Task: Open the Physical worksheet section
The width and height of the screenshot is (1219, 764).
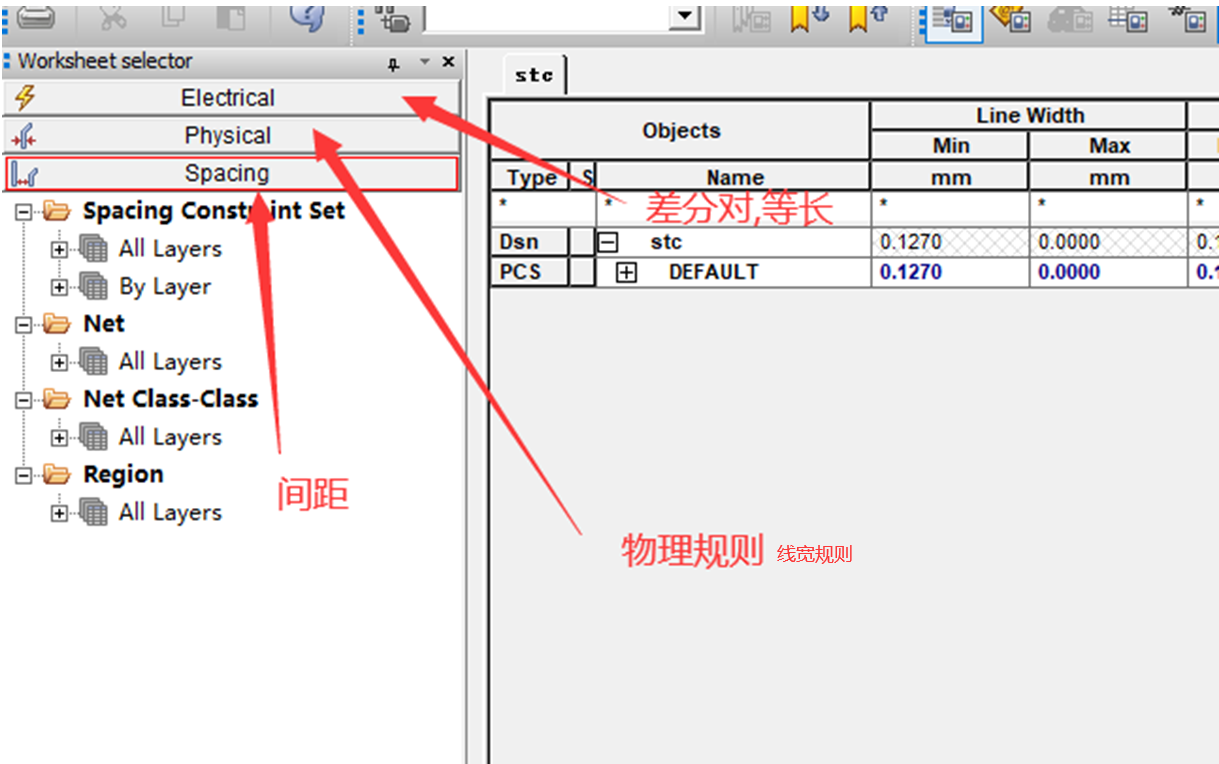Action: [x=228, y=136]
